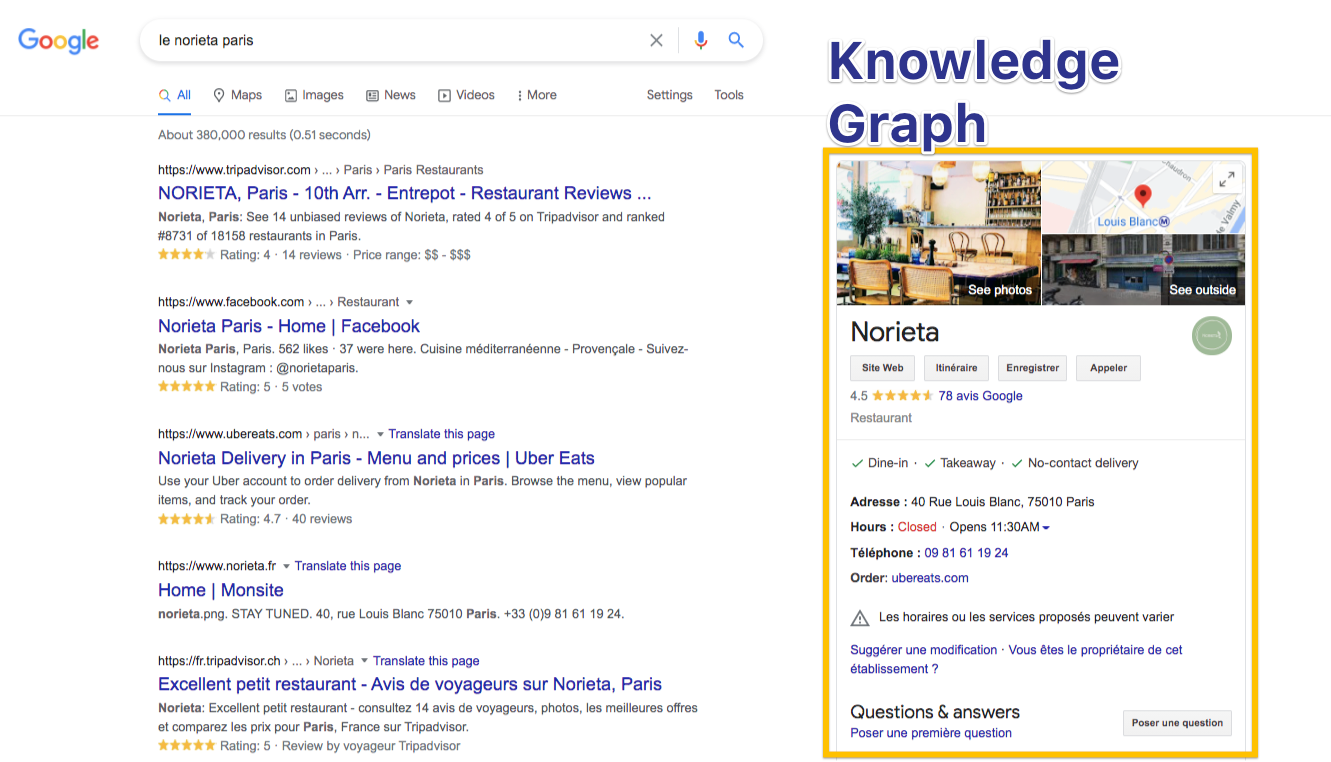Click the Questions & answers heading
This screenshot has height=762, width=1331.
click(x=935, y=712)
